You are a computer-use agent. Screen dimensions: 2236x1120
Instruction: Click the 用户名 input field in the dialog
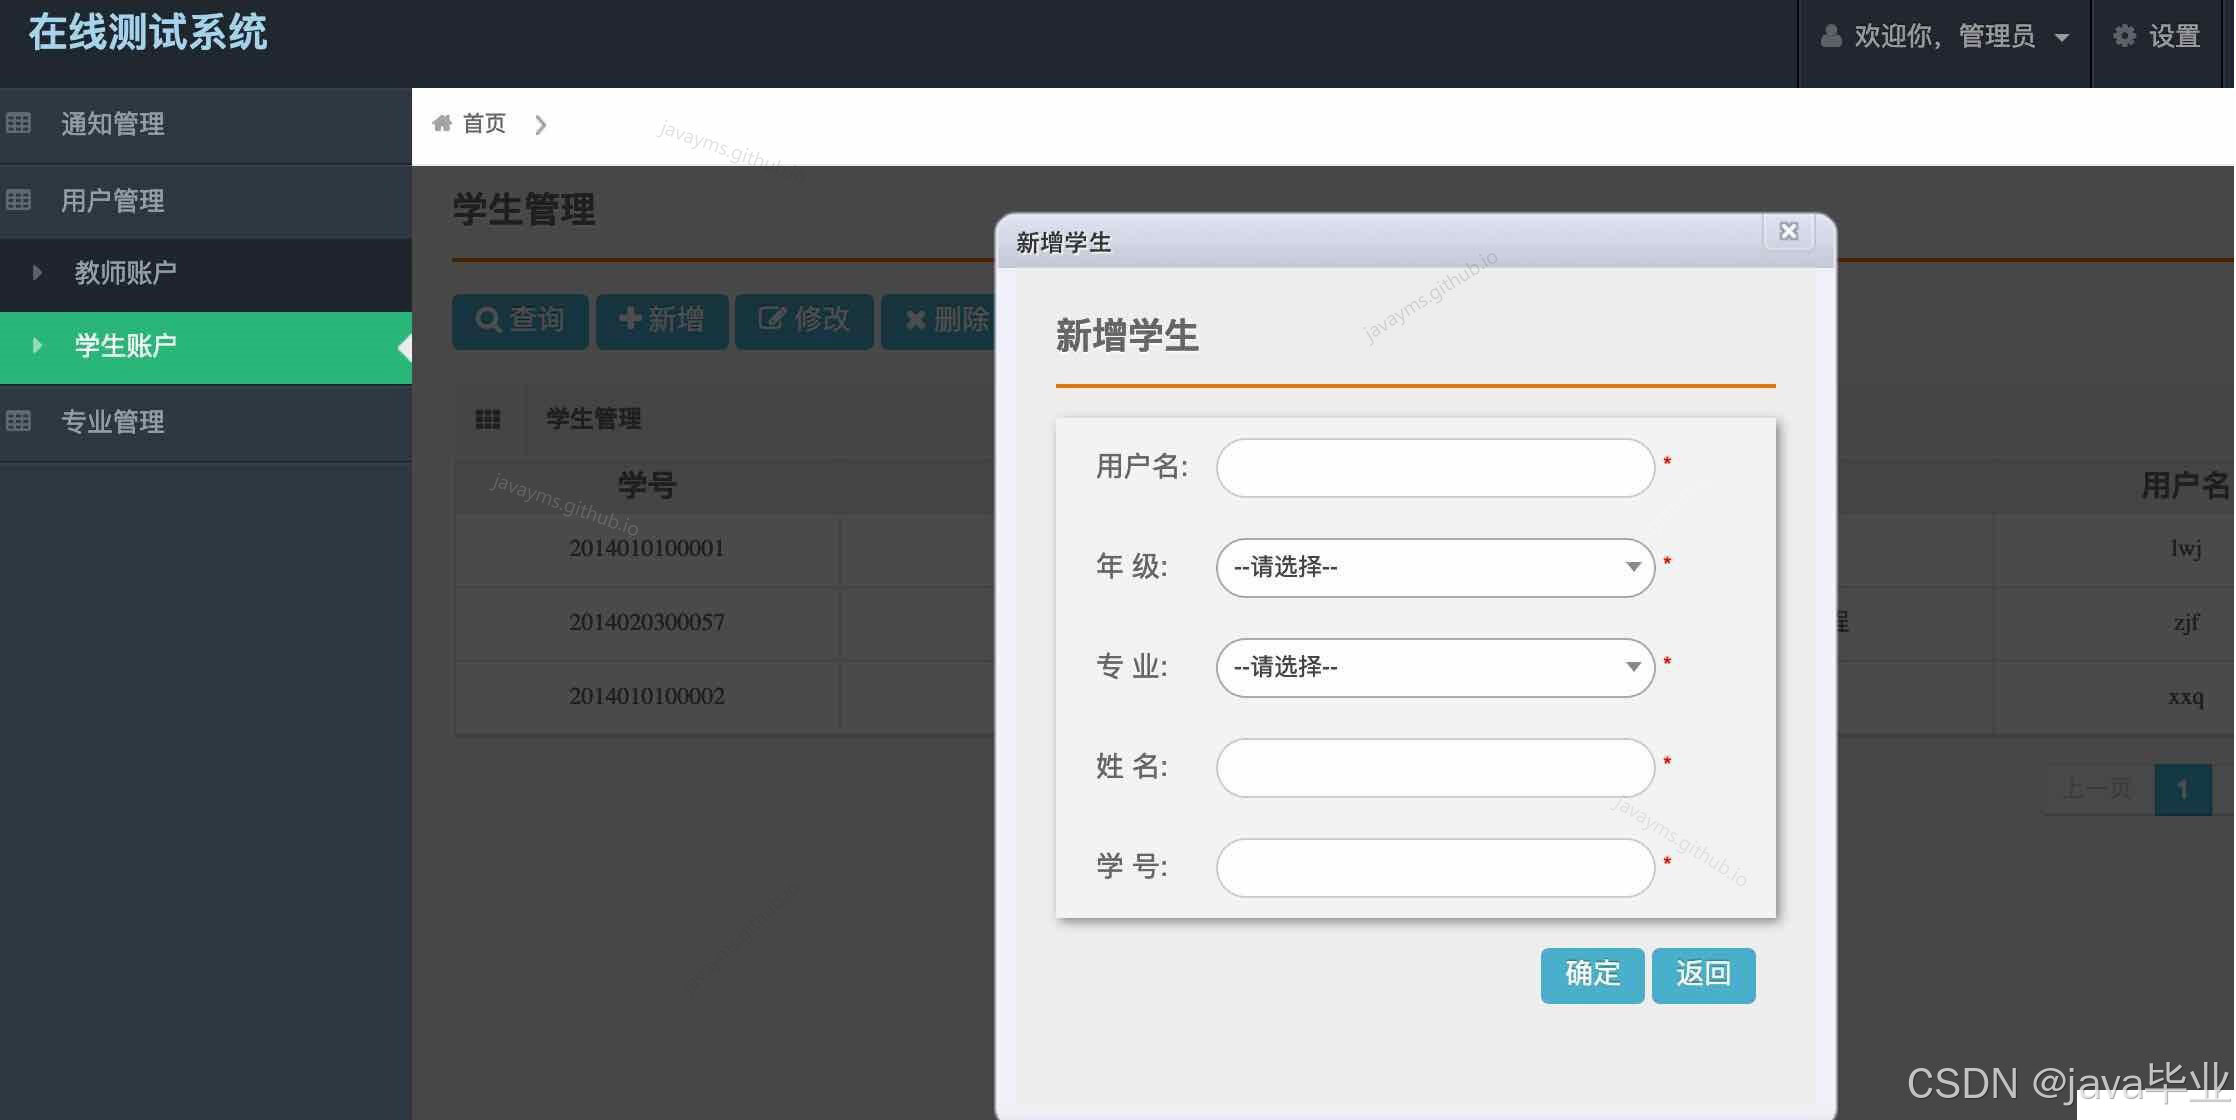tap(1434, 467)
